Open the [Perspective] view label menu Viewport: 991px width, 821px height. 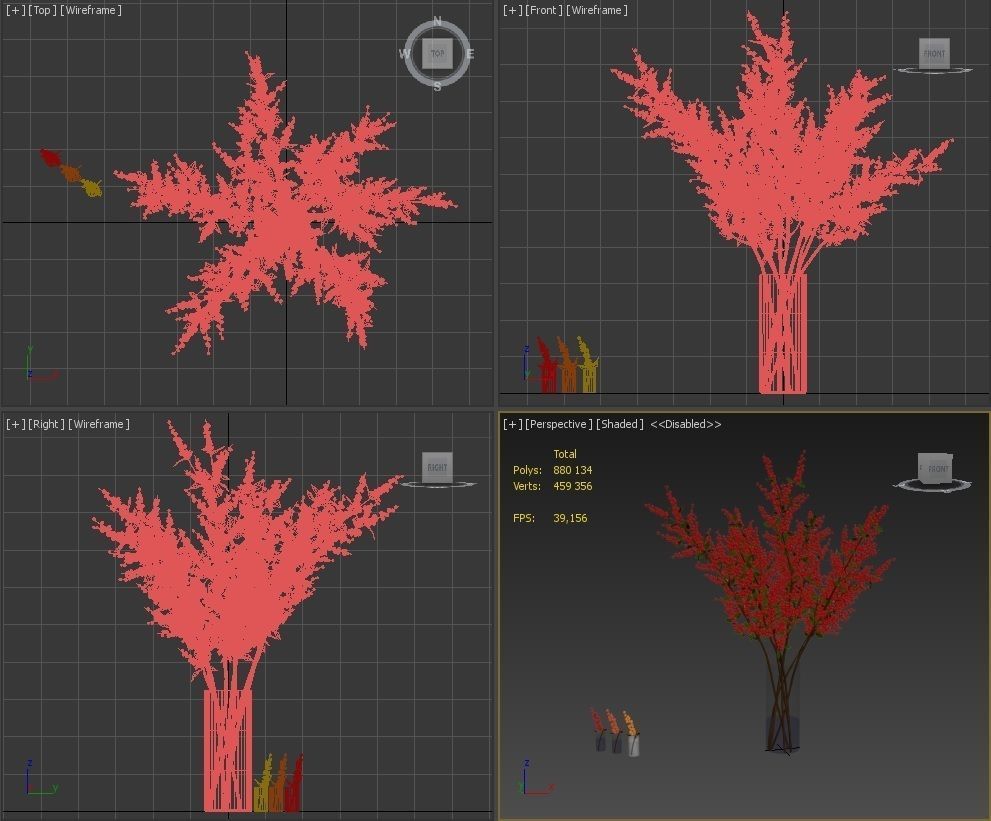point(559,424)
